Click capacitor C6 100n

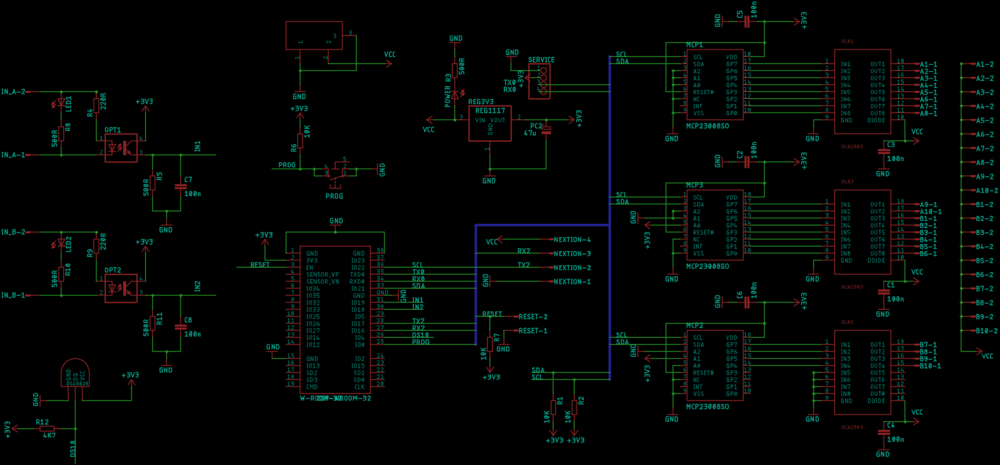pos(748,302)
